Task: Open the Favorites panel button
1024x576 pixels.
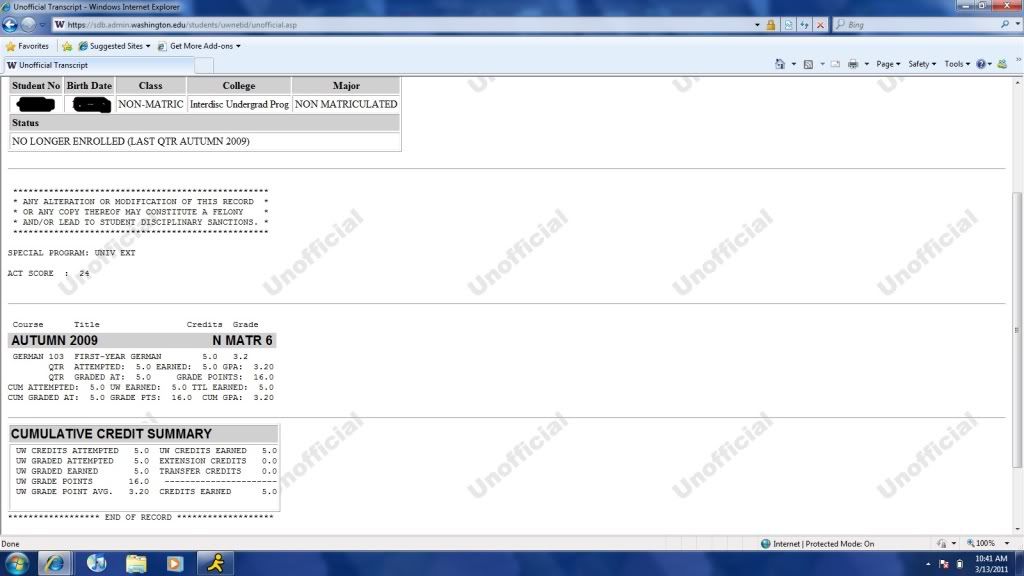Action: (x=27, y=46)
